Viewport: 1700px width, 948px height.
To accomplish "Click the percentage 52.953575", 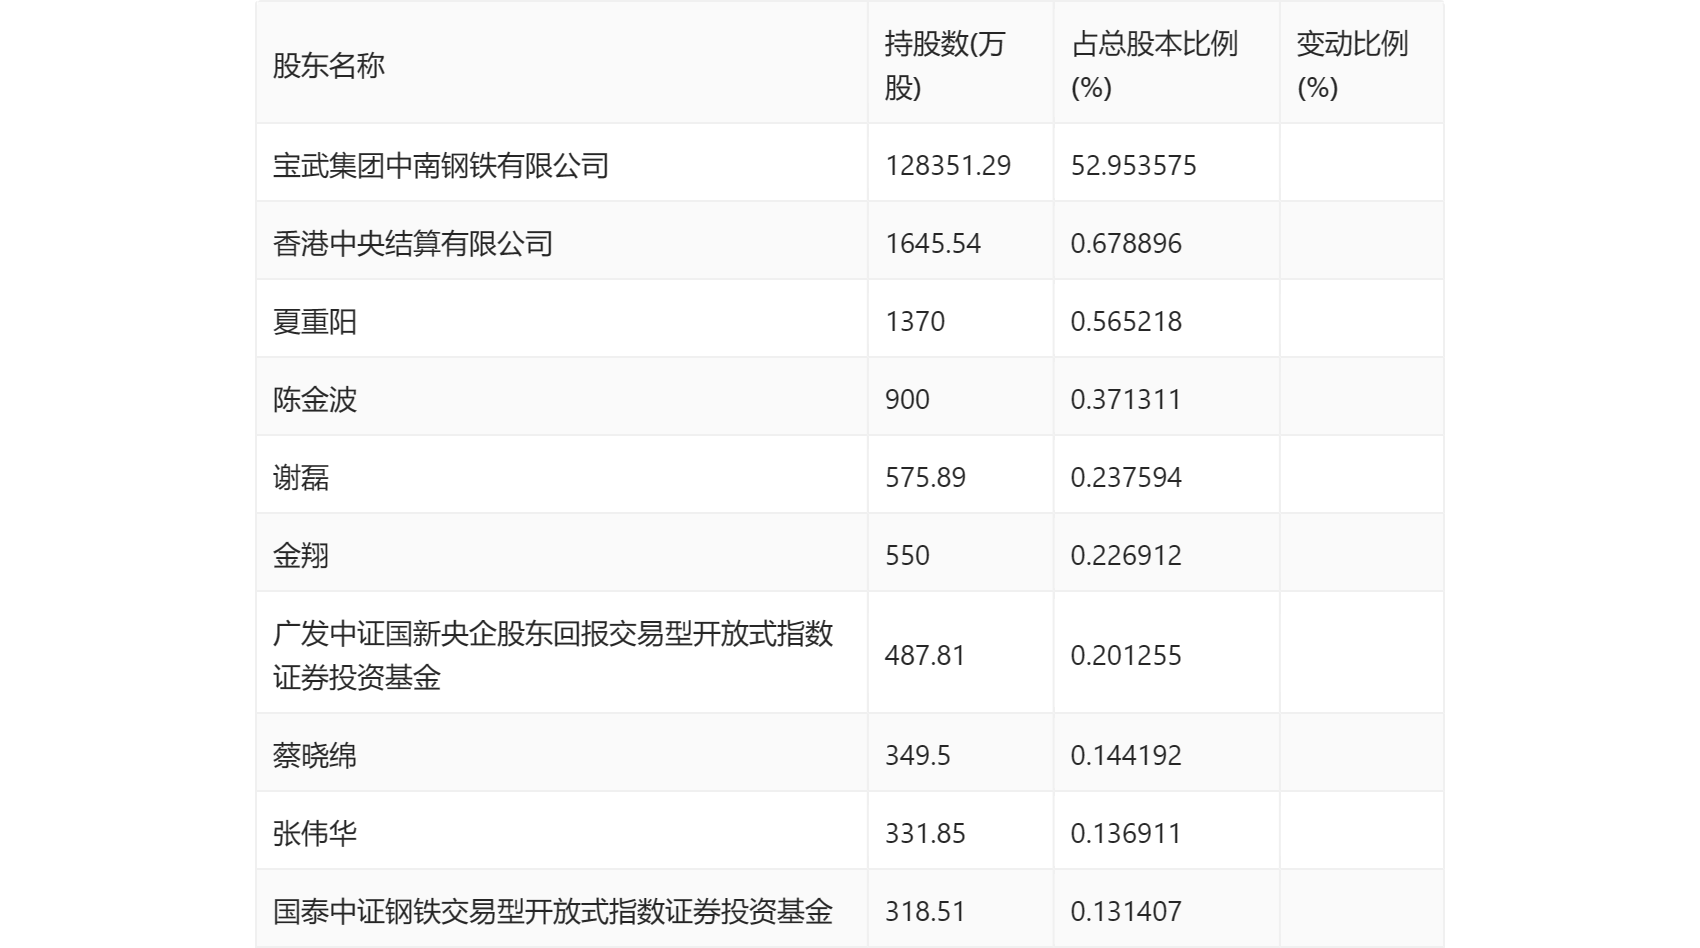I will [x=1134, y=165].
